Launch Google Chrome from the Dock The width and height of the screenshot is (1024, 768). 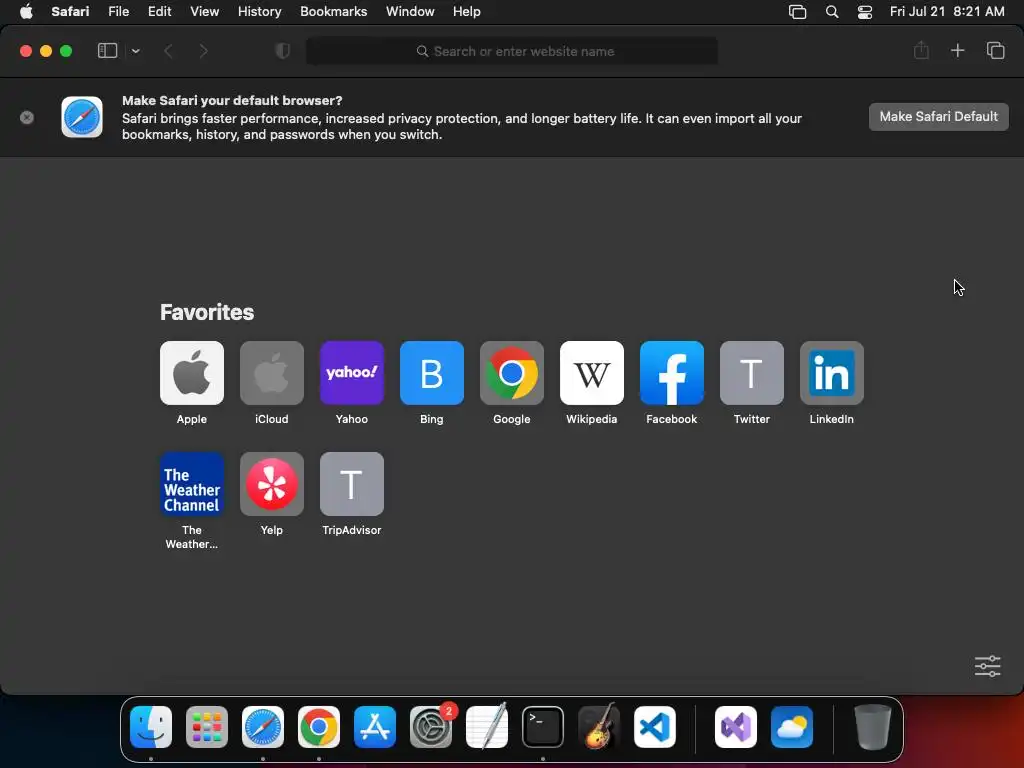coord(319,727)
